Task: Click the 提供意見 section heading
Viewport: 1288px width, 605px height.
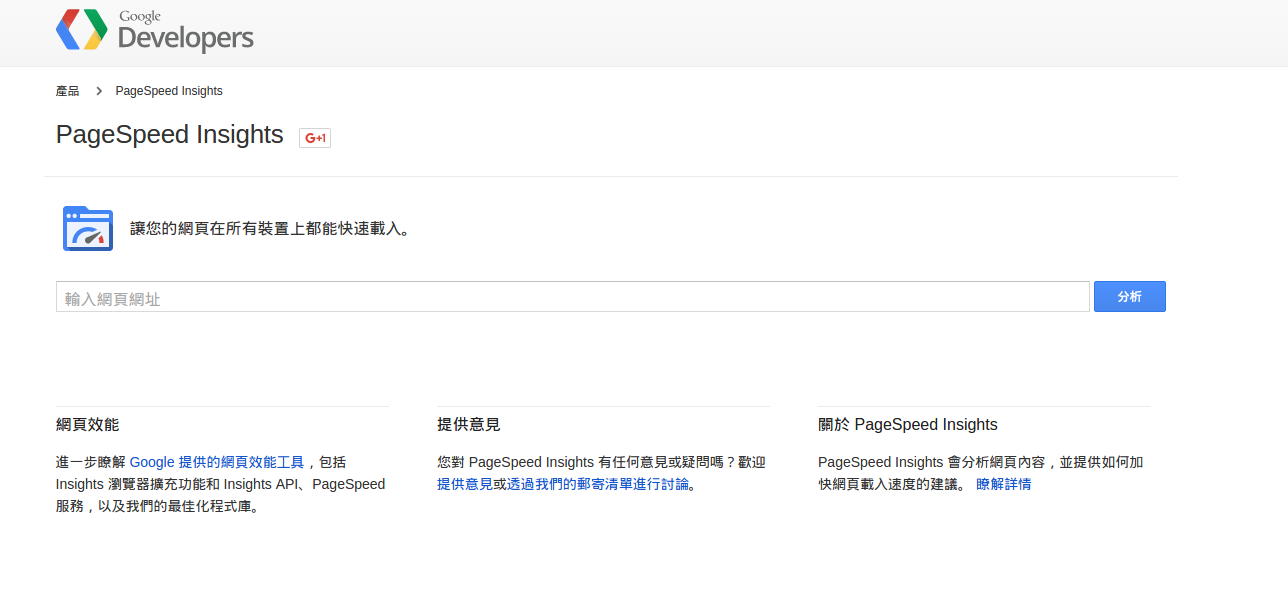Action: [468, 425]
